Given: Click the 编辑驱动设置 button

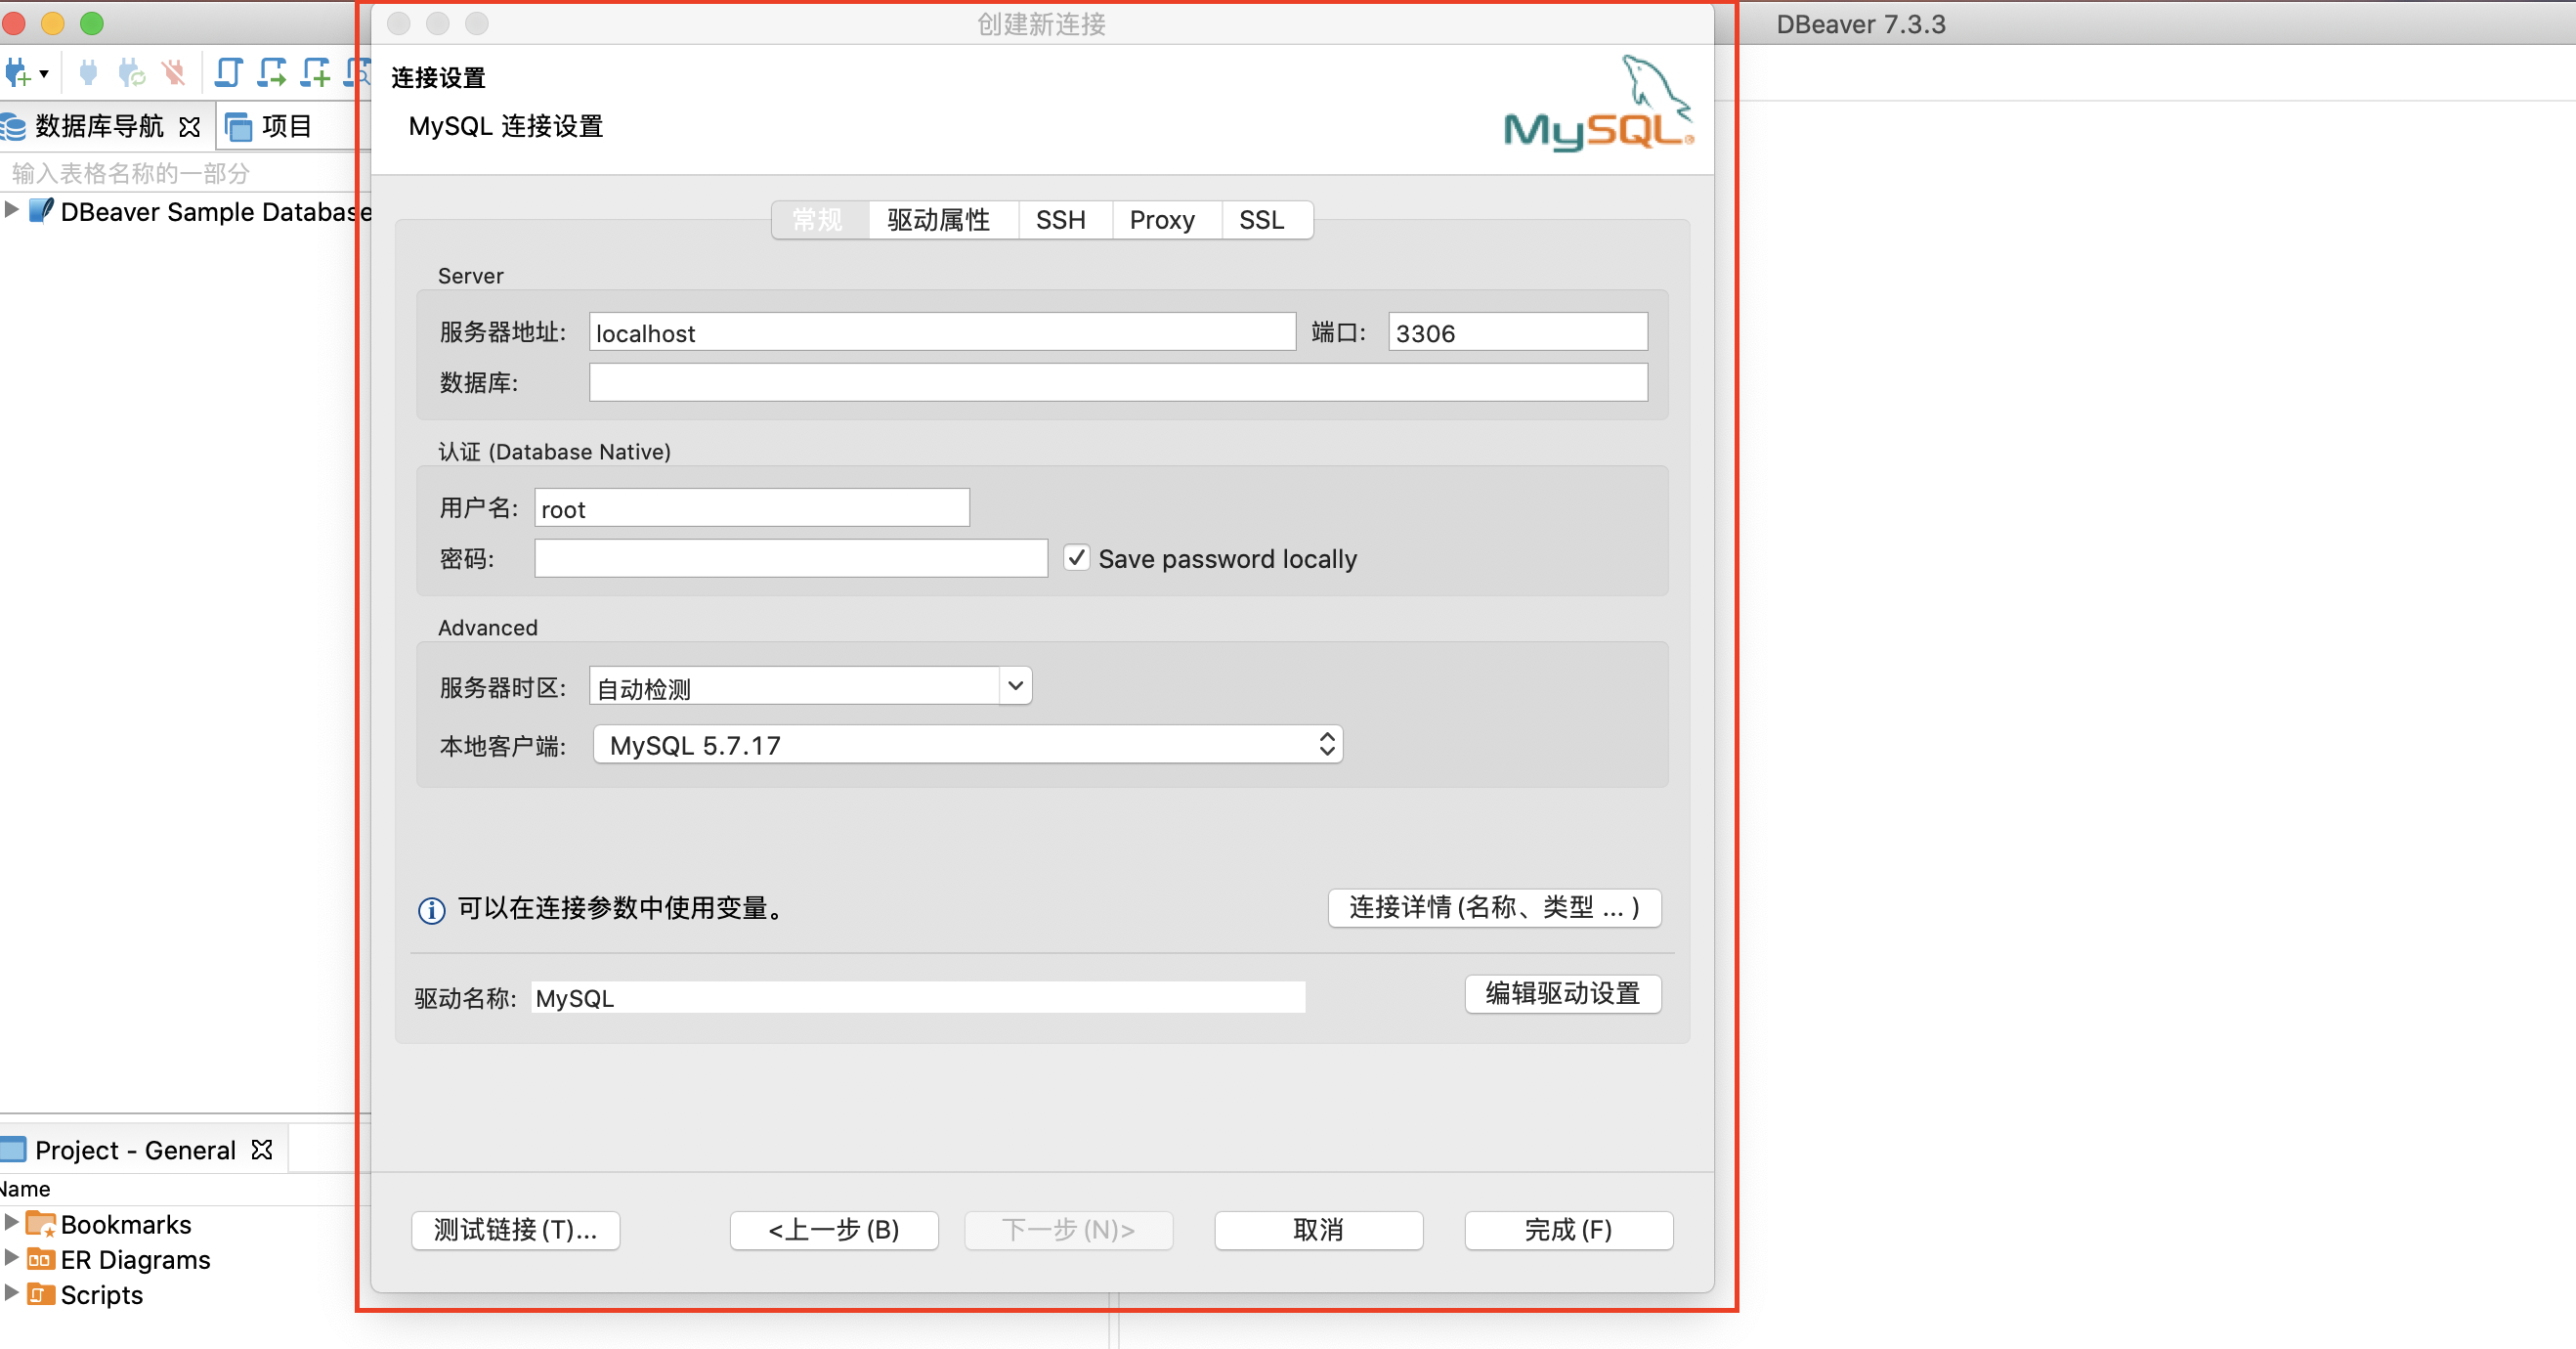Looking at the screenshot, I should [1563, 994].
